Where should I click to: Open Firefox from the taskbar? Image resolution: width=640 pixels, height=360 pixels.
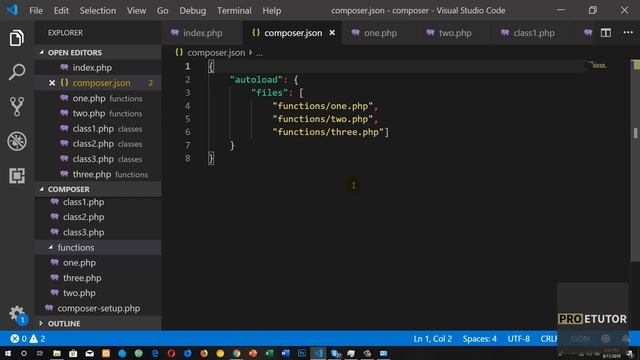204,353
